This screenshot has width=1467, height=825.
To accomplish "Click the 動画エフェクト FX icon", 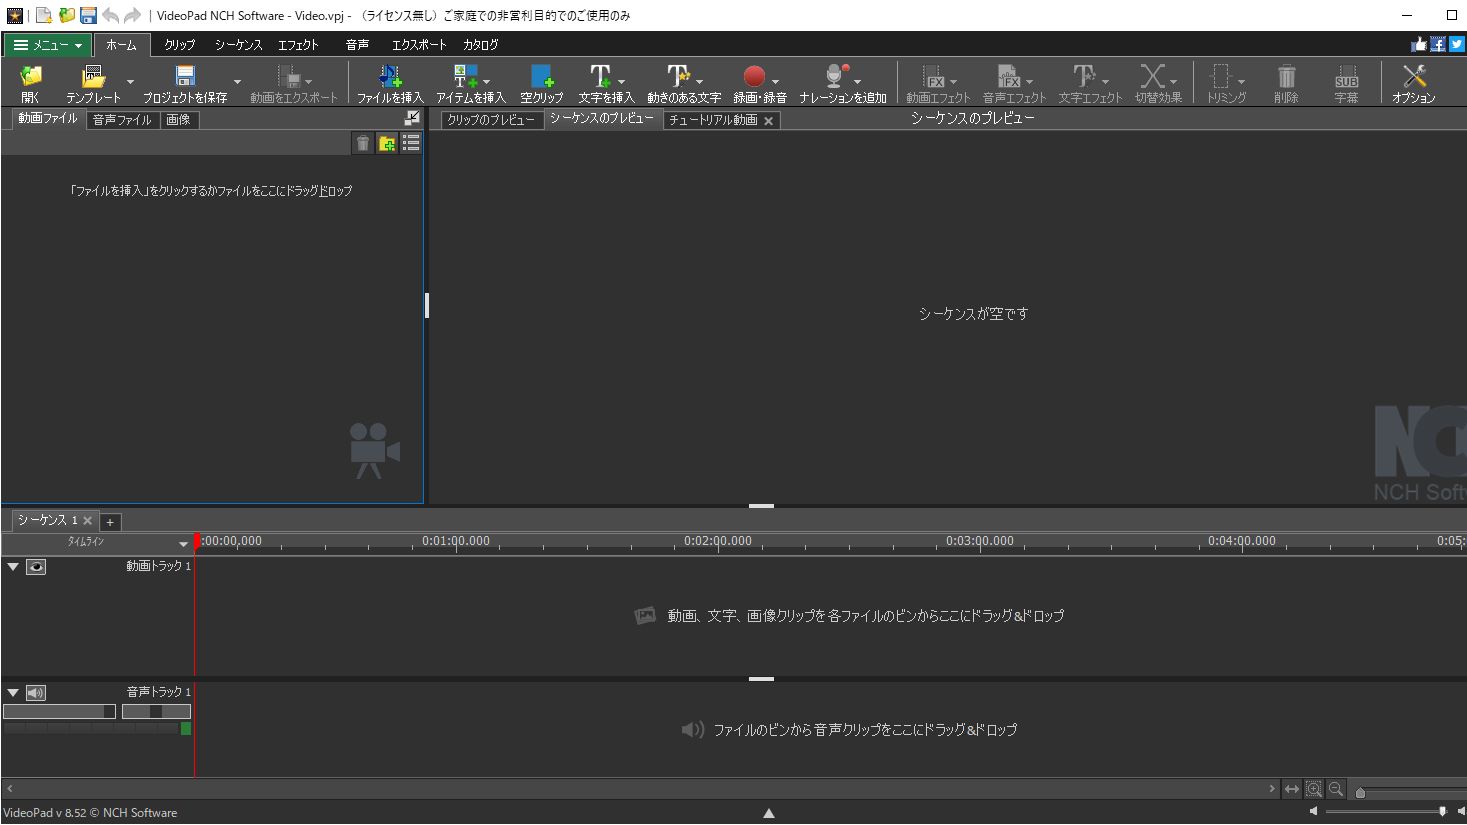I will [933, 76].
